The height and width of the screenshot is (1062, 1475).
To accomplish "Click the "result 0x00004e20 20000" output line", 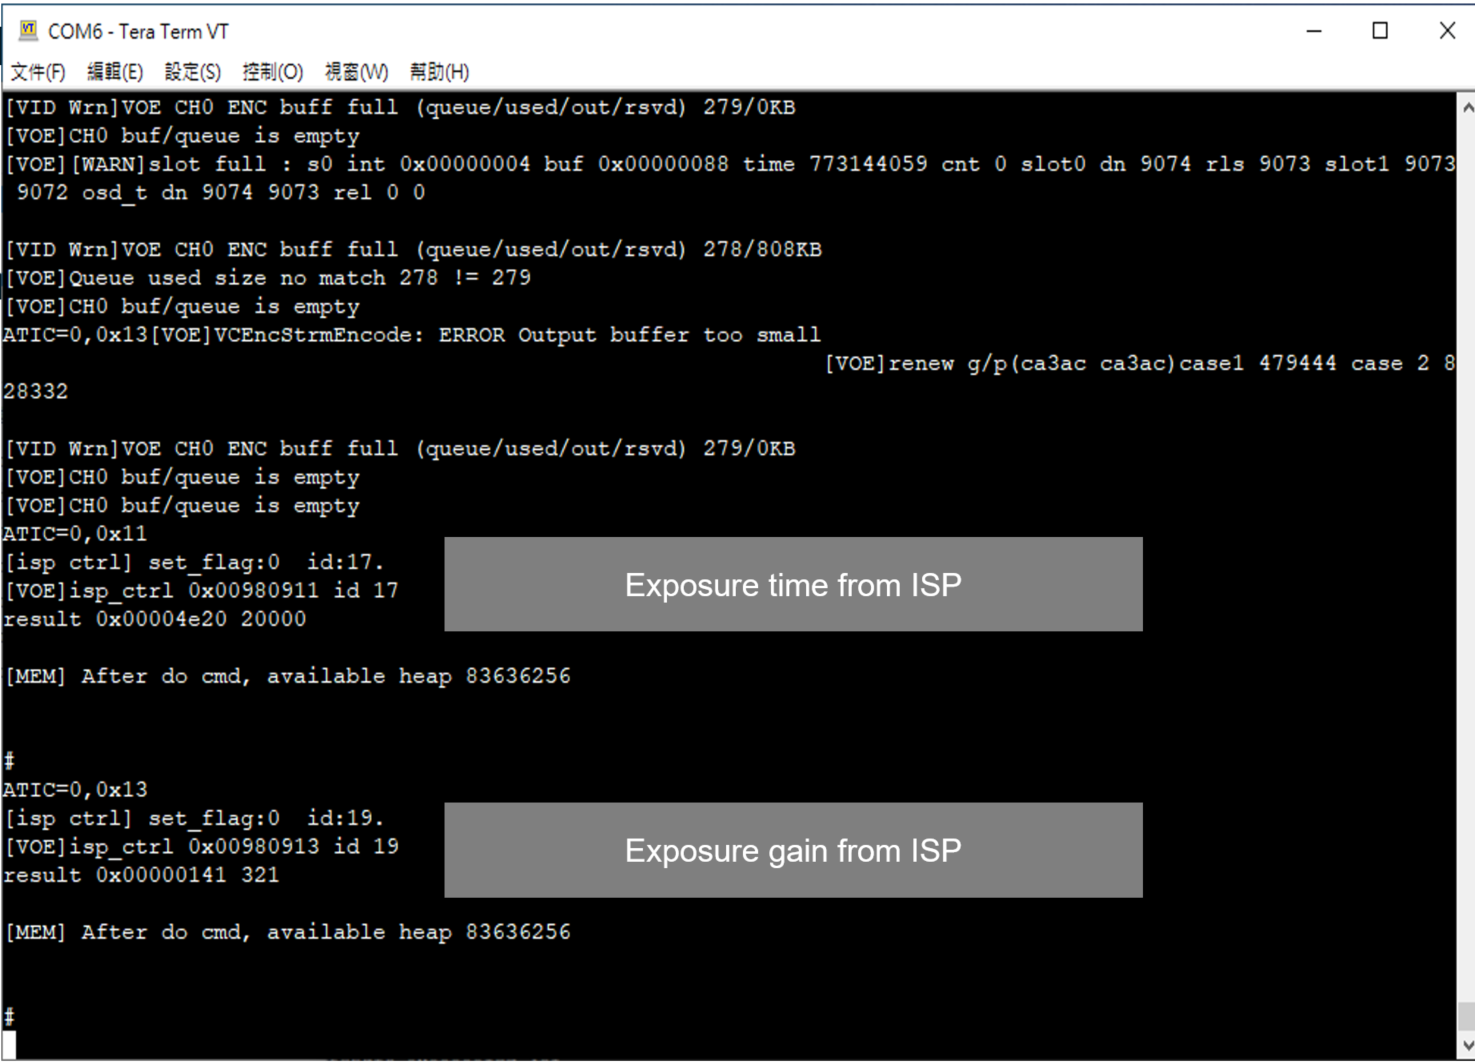I will [155, 619].
